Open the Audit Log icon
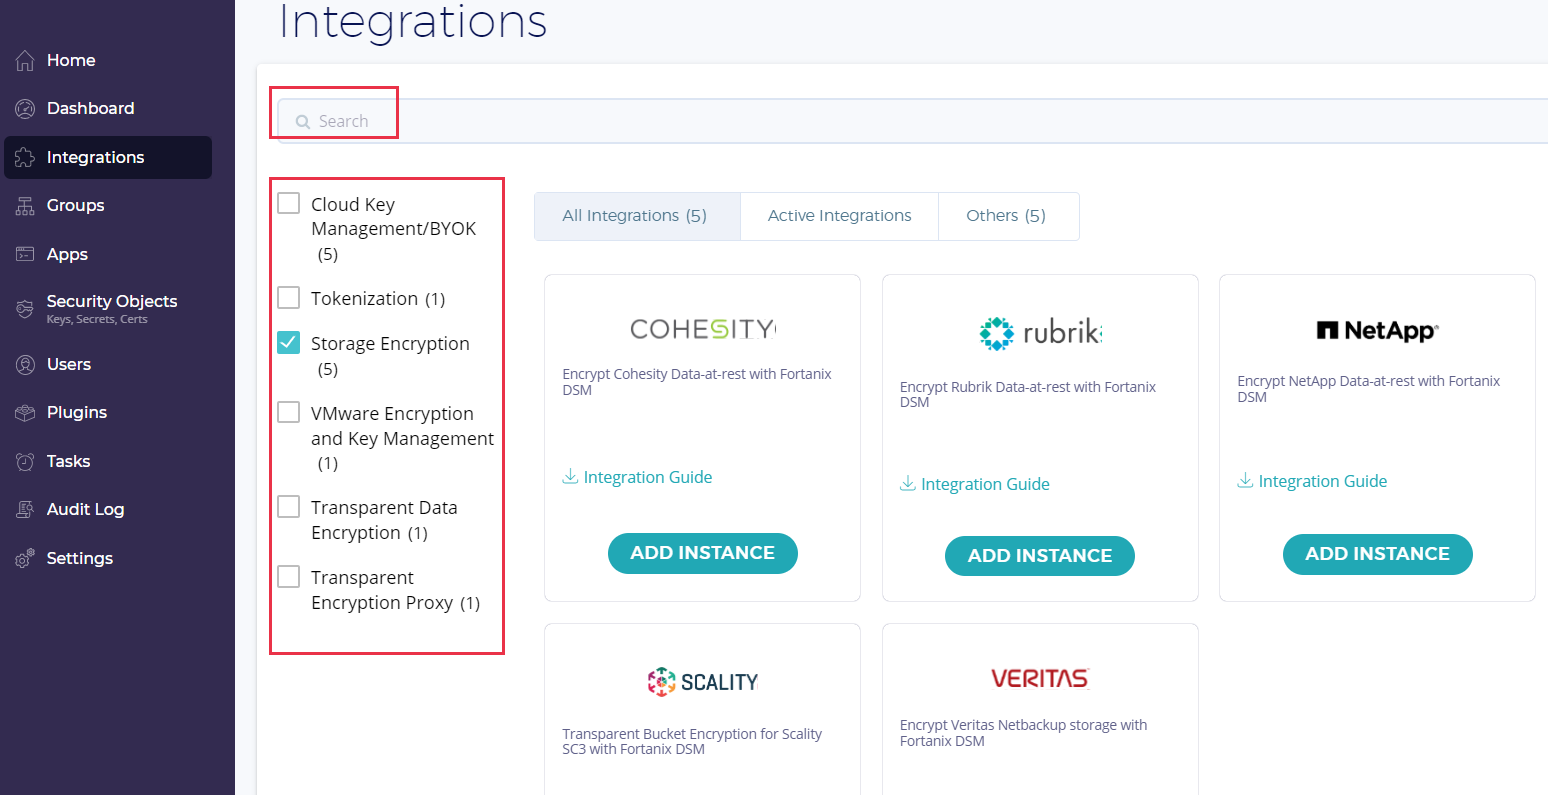This screenshot has width=1548, height=795. coord(25,510)
